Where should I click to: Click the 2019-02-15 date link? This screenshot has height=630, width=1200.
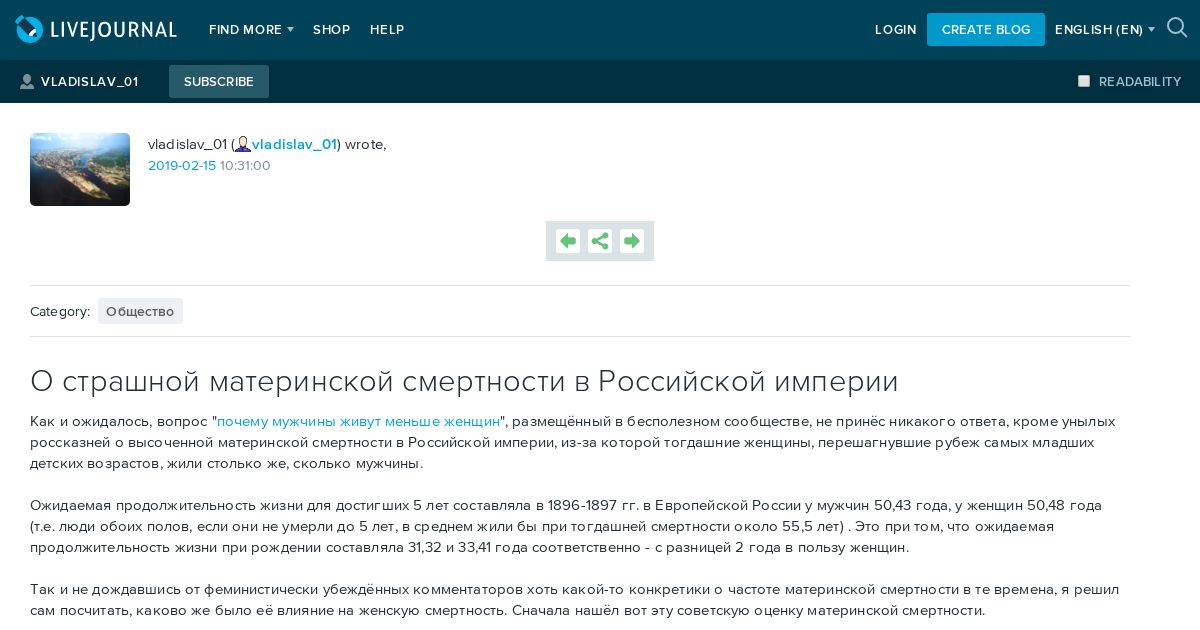[182, 166]
